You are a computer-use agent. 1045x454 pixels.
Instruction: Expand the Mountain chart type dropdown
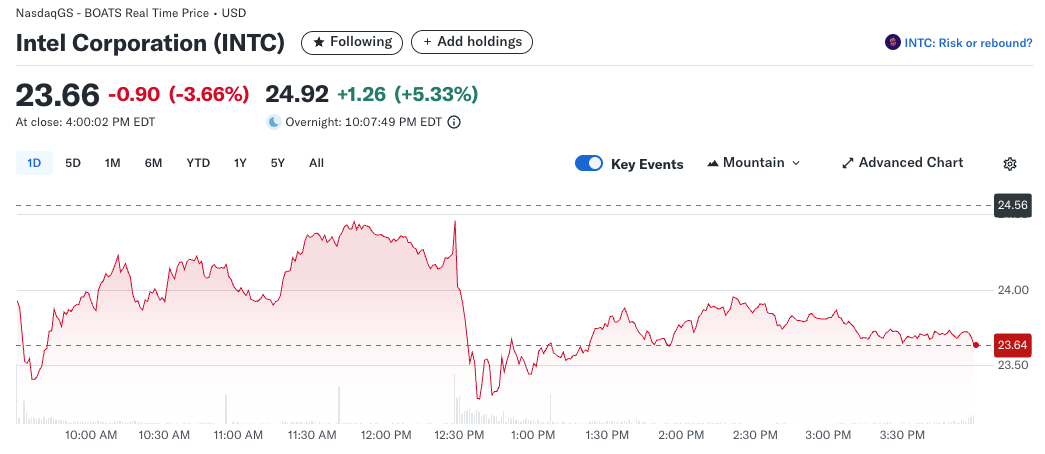pos(796,163)
